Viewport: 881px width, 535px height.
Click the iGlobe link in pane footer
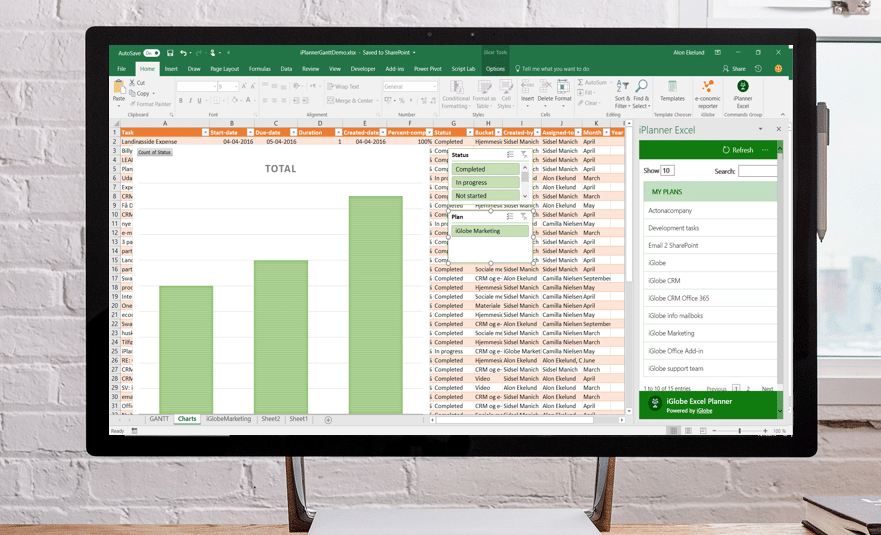(705, 411)
